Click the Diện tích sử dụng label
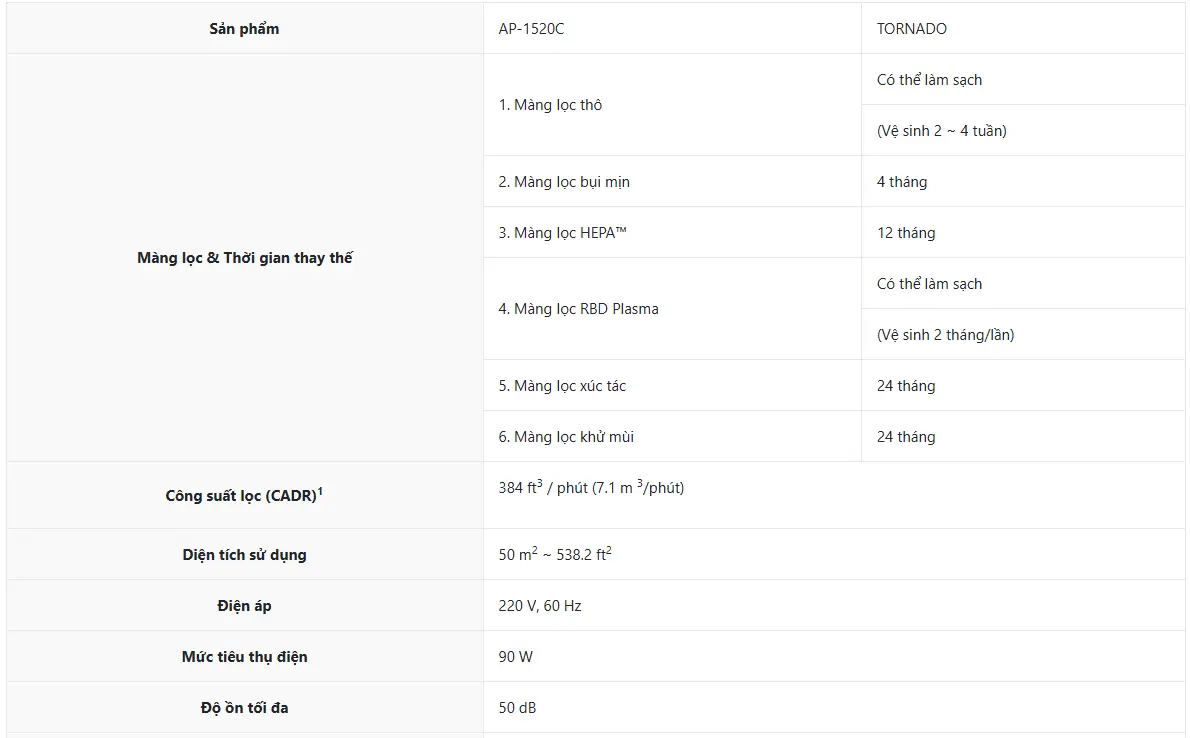This screenshot has height=738, width=1190. (x=244, y=554)
